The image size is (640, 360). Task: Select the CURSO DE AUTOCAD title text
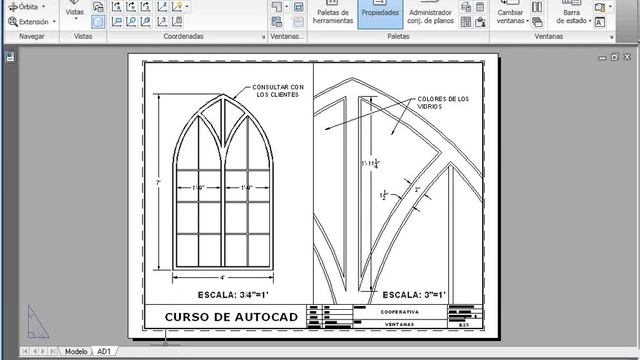click(x=231, y=317)
